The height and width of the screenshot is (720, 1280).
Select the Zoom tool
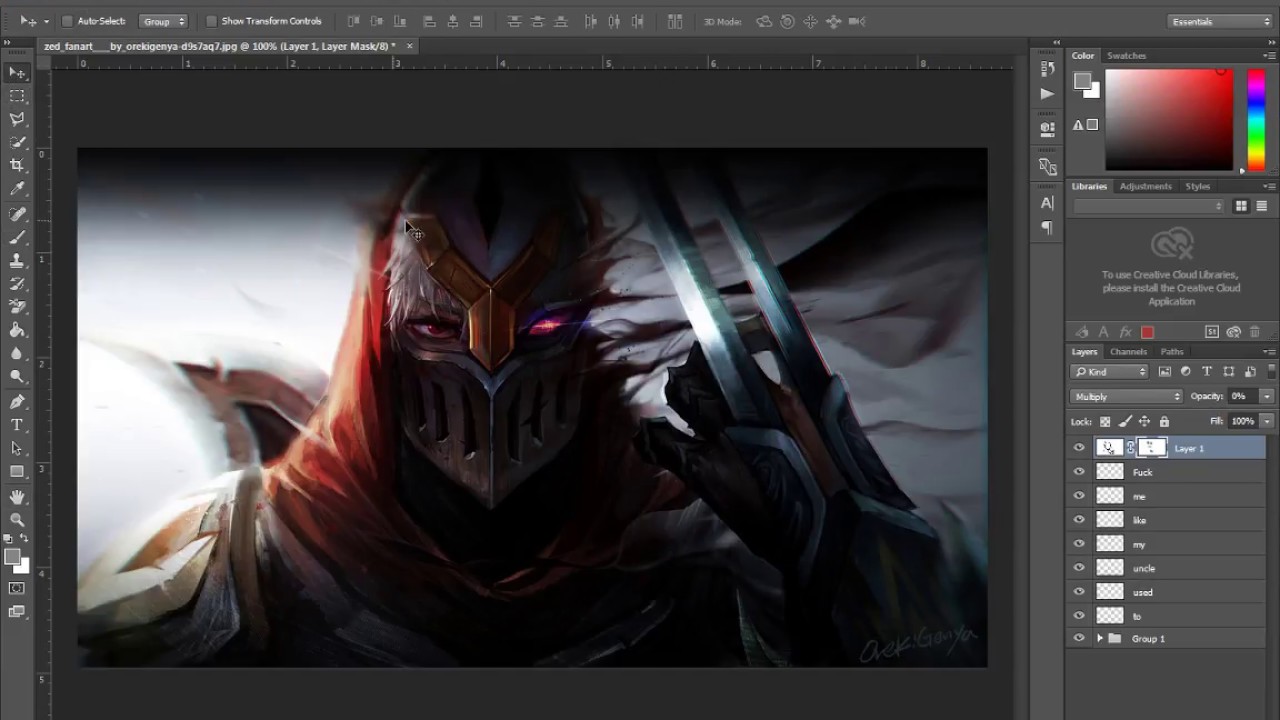[17, 519]
